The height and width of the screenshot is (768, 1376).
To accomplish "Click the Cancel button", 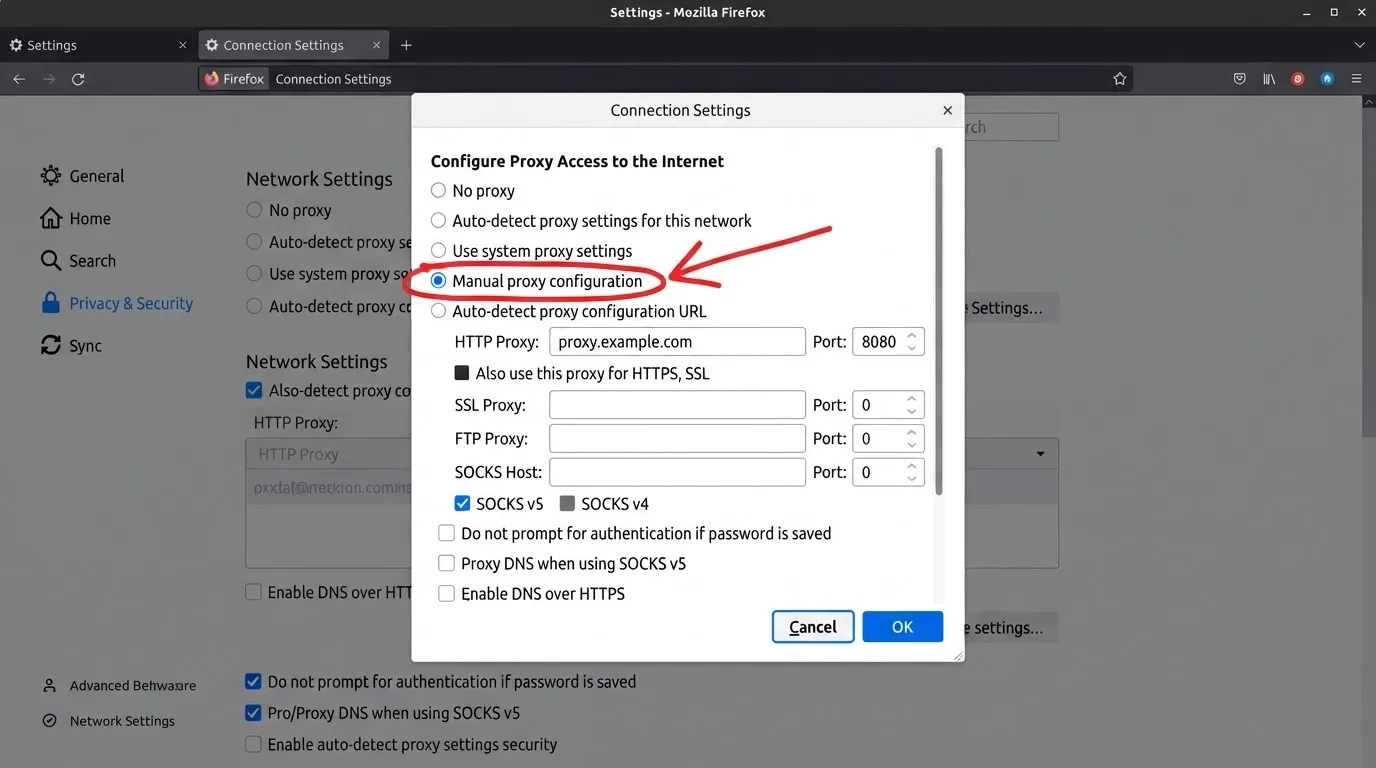I will pos(813,627).
